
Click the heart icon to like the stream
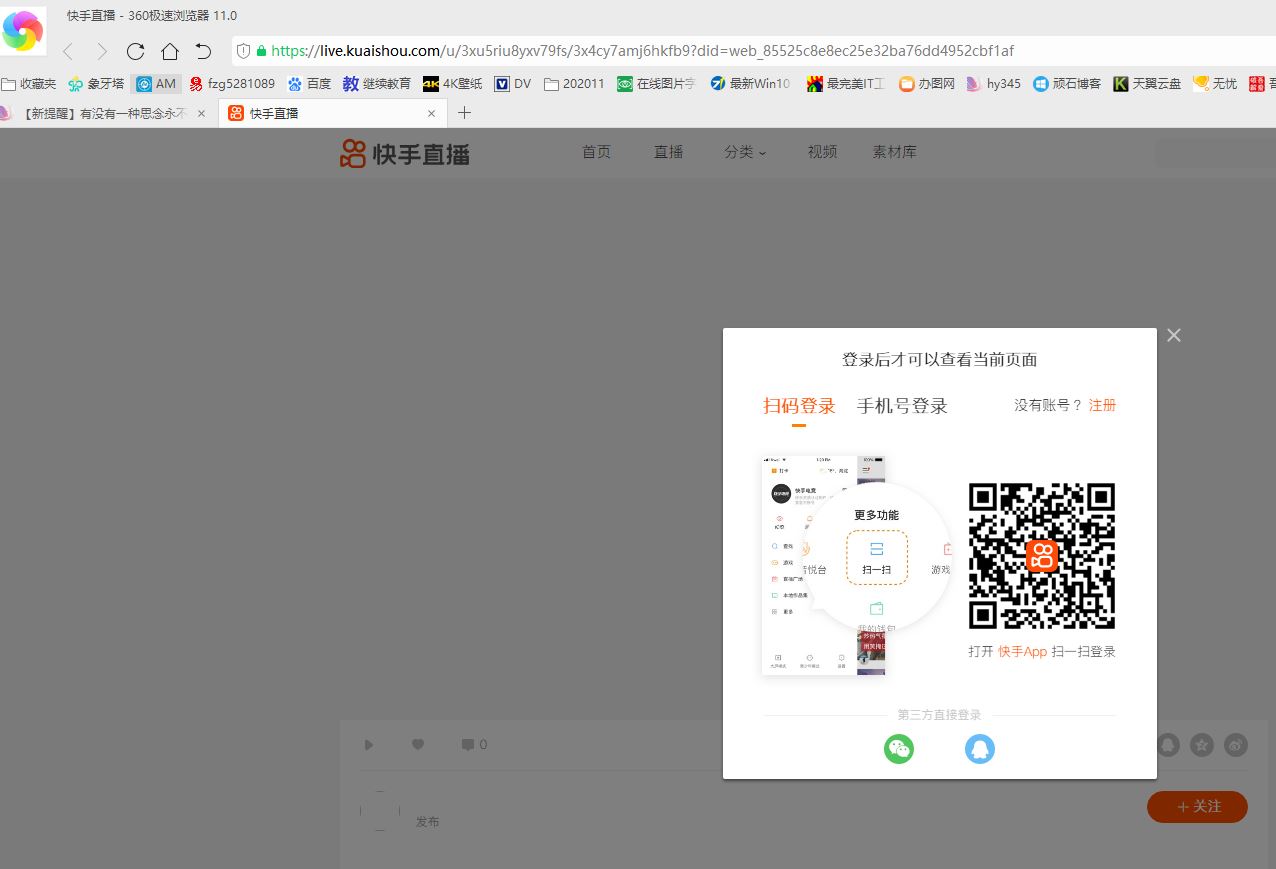418,744
